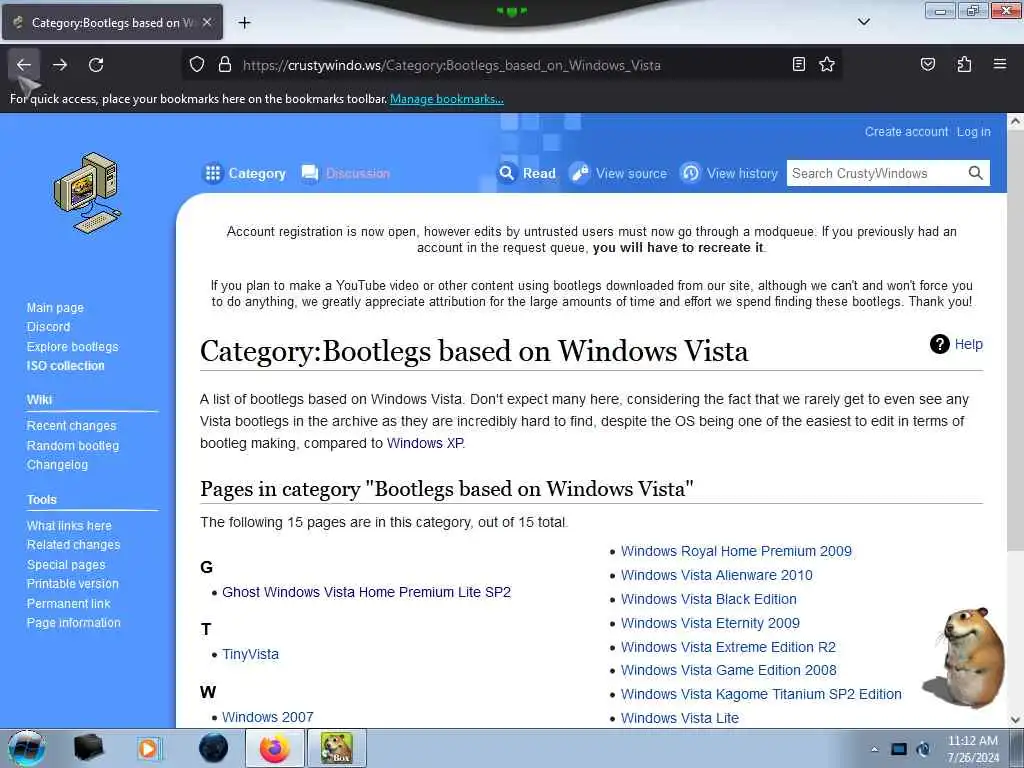Show hidden tray icons arrow
This screenshot has width=1024, height=768.
(x=874, y=749)
